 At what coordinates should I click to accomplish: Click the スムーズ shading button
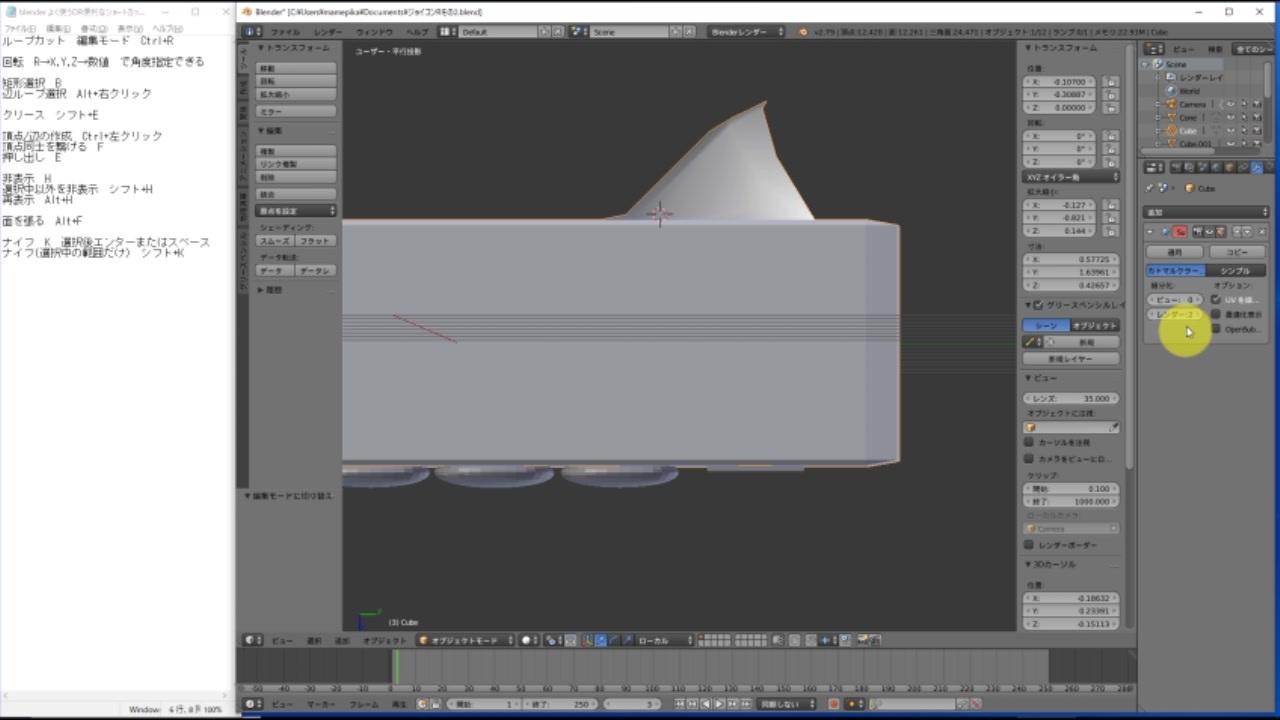(x=274, y=241)
